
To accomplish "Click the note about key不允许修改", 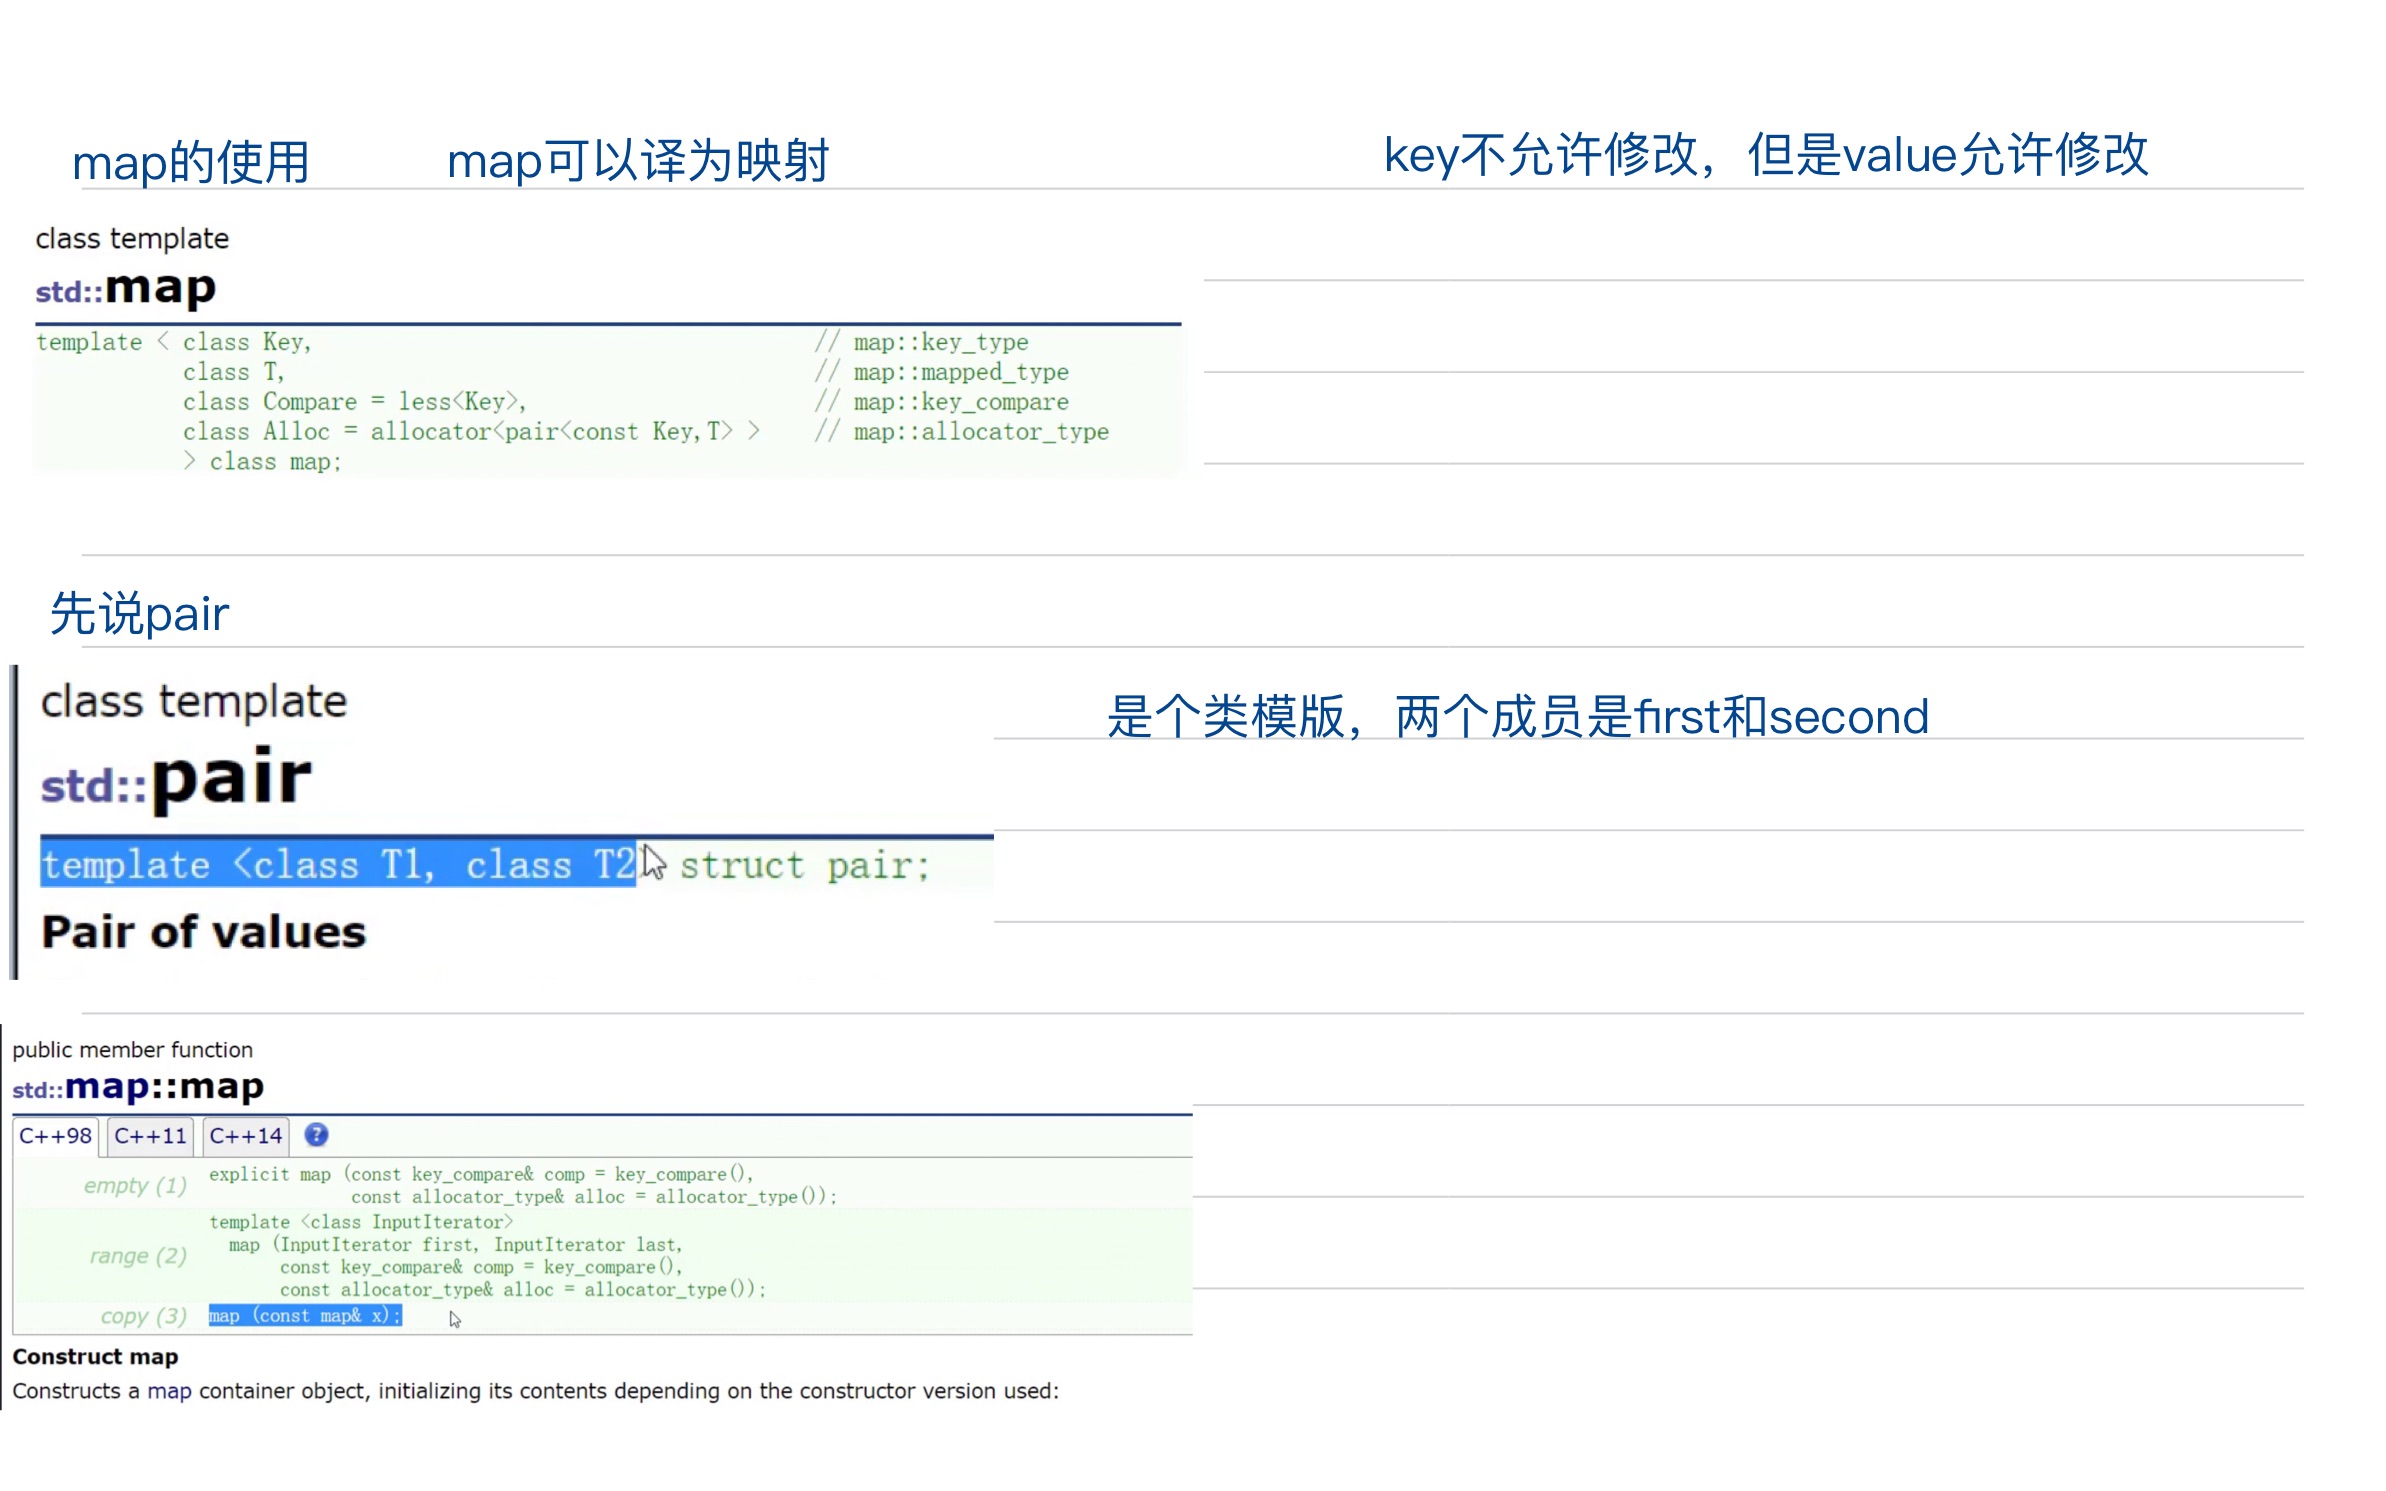I will point(1765,155).
